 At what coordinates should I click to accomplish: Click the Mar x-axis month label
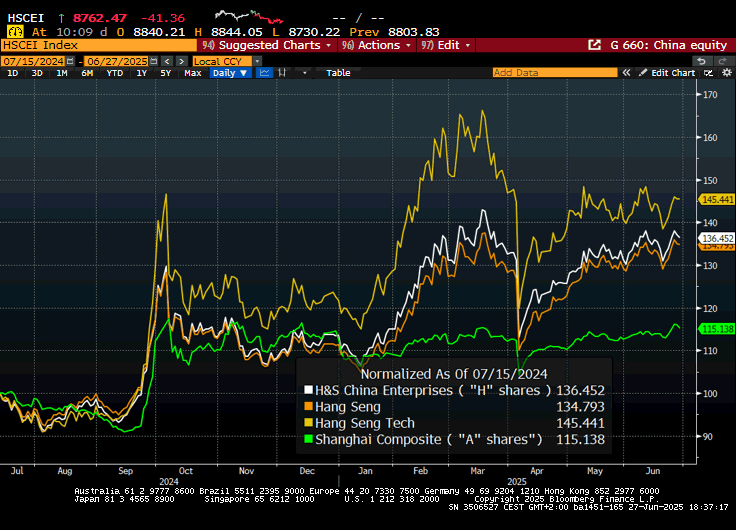pos(477,471)
